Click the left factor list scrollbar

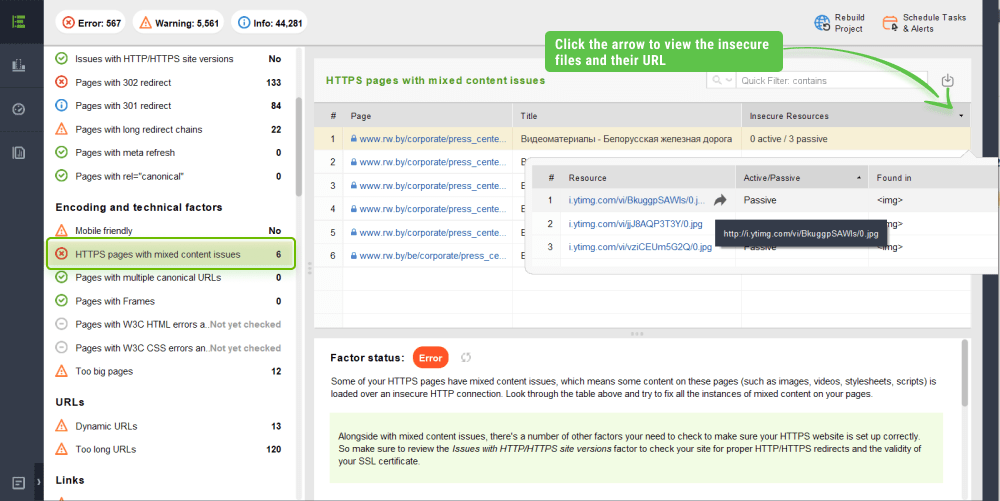click(x=298, y=147)
